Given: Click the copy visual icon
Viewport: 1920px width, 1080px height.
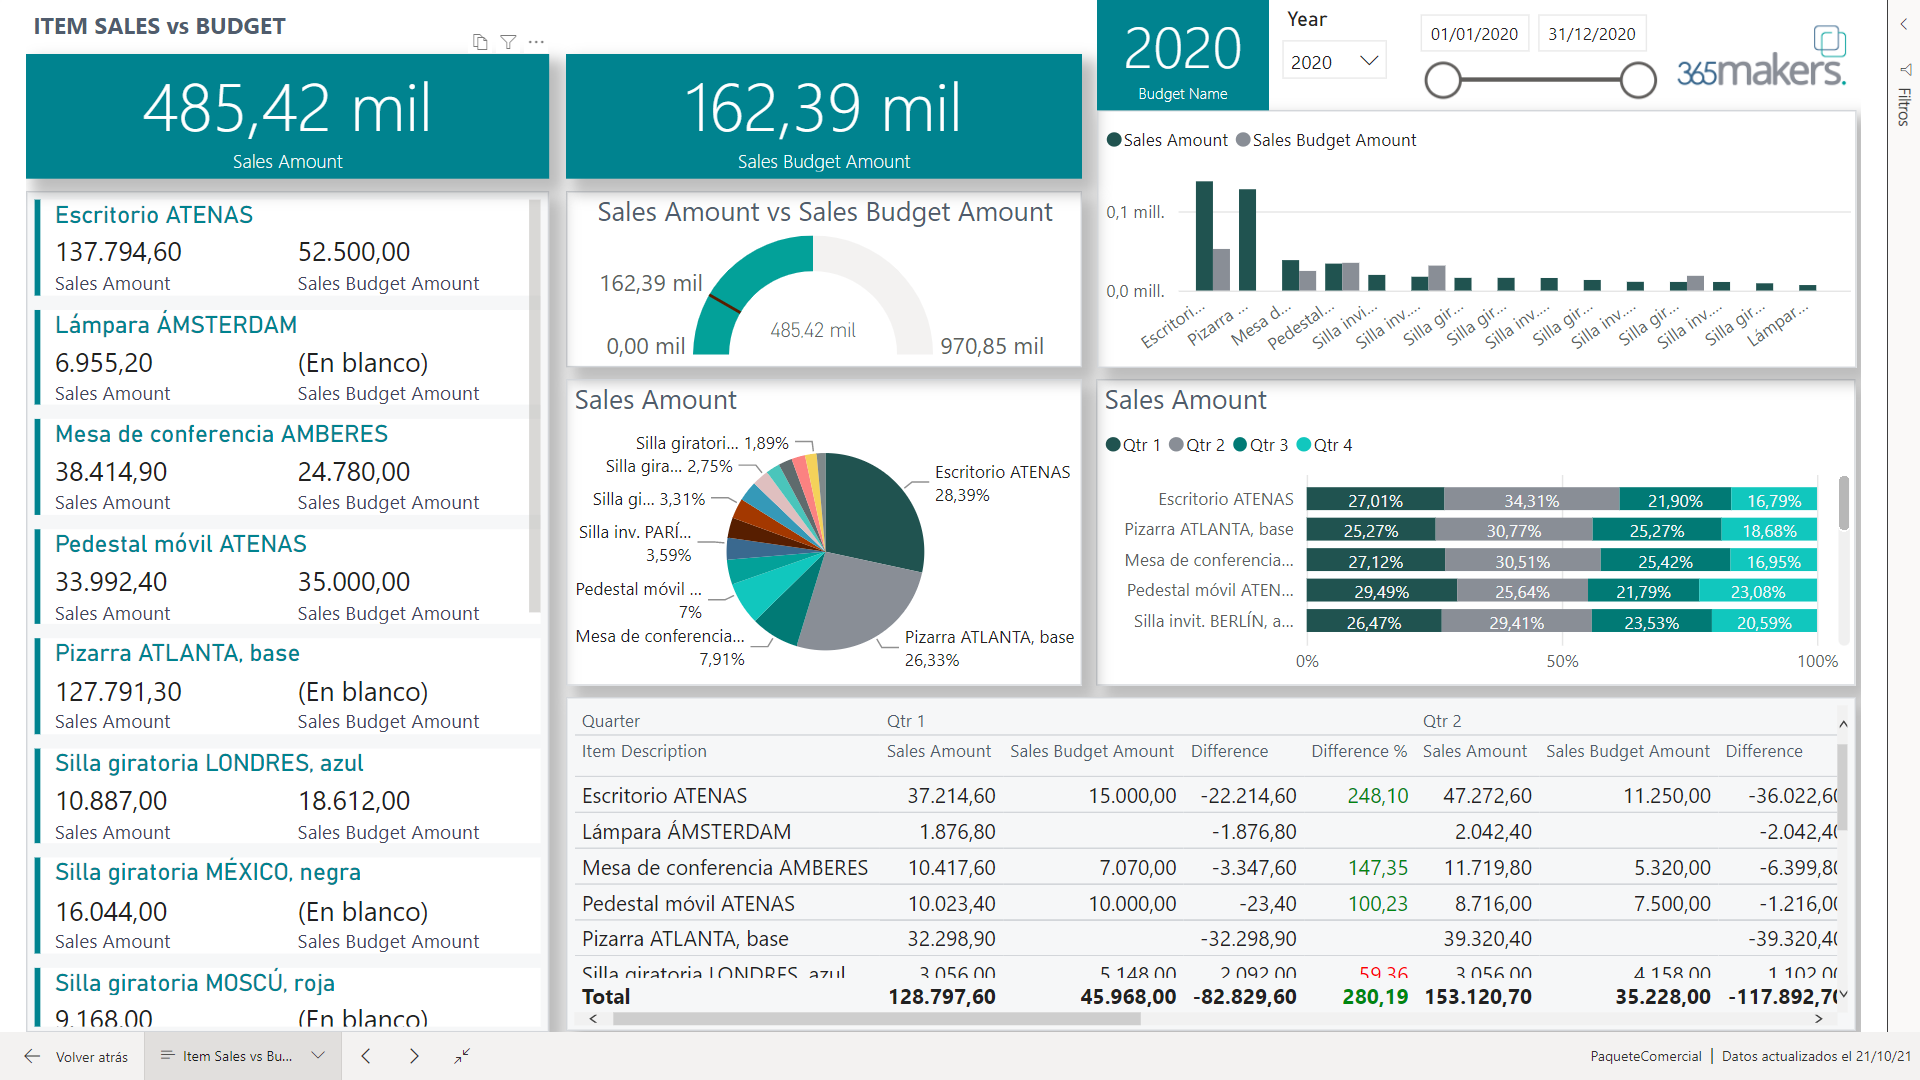Looking at the screenshot, I should tap(480, 42).
